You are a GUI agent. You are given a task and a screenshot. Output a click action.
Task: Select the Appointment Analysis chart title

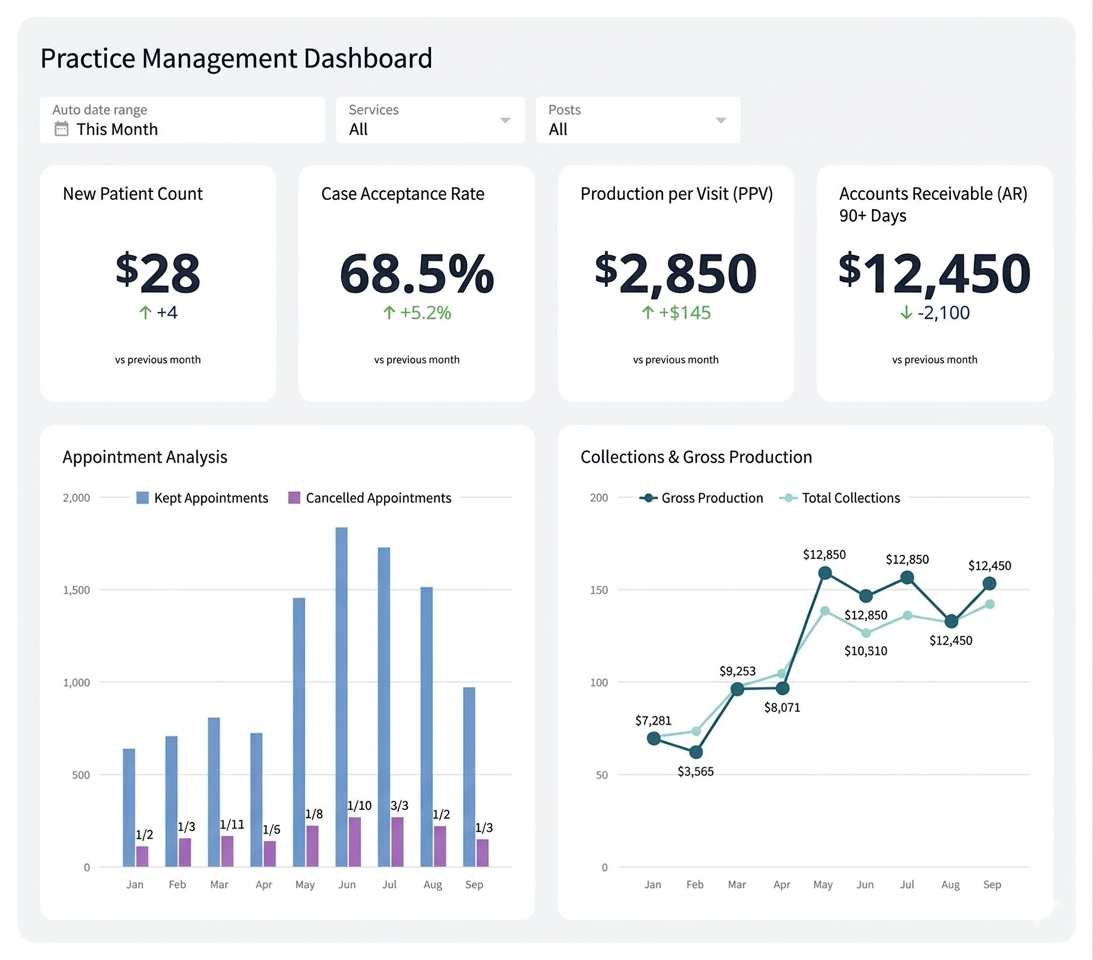145,457
